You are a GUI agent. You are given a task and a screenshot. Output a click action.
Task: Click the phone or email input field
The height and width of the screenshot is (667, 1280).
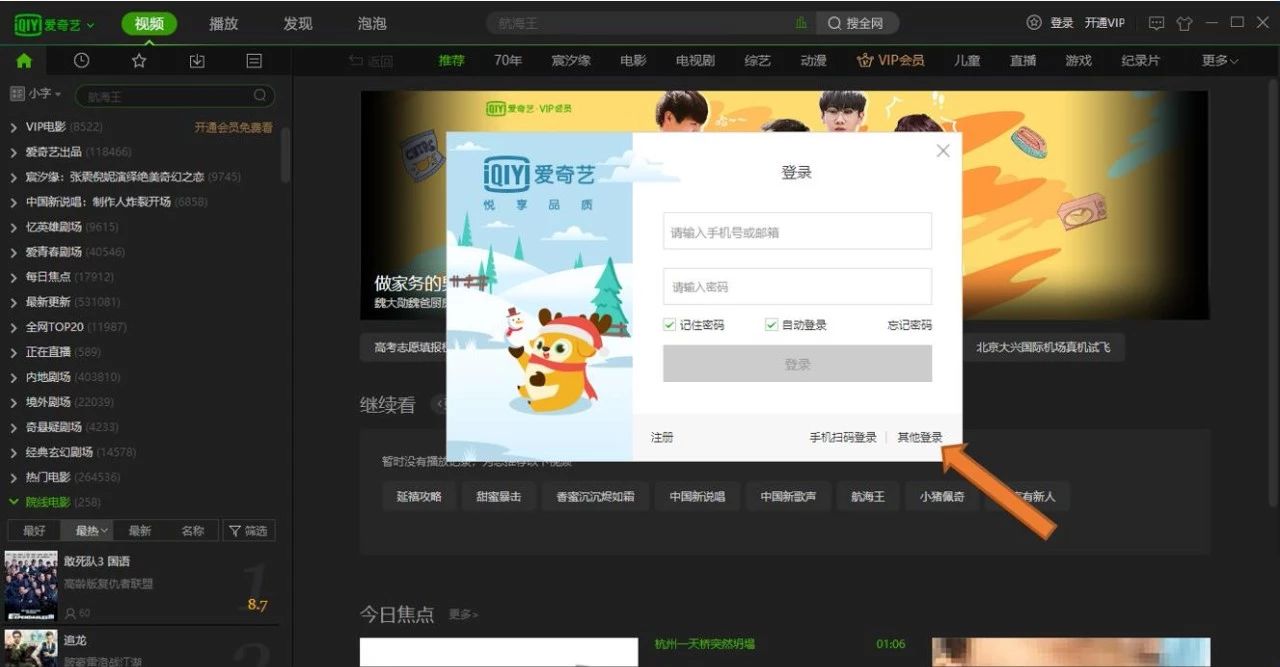[x=797, y=231]
